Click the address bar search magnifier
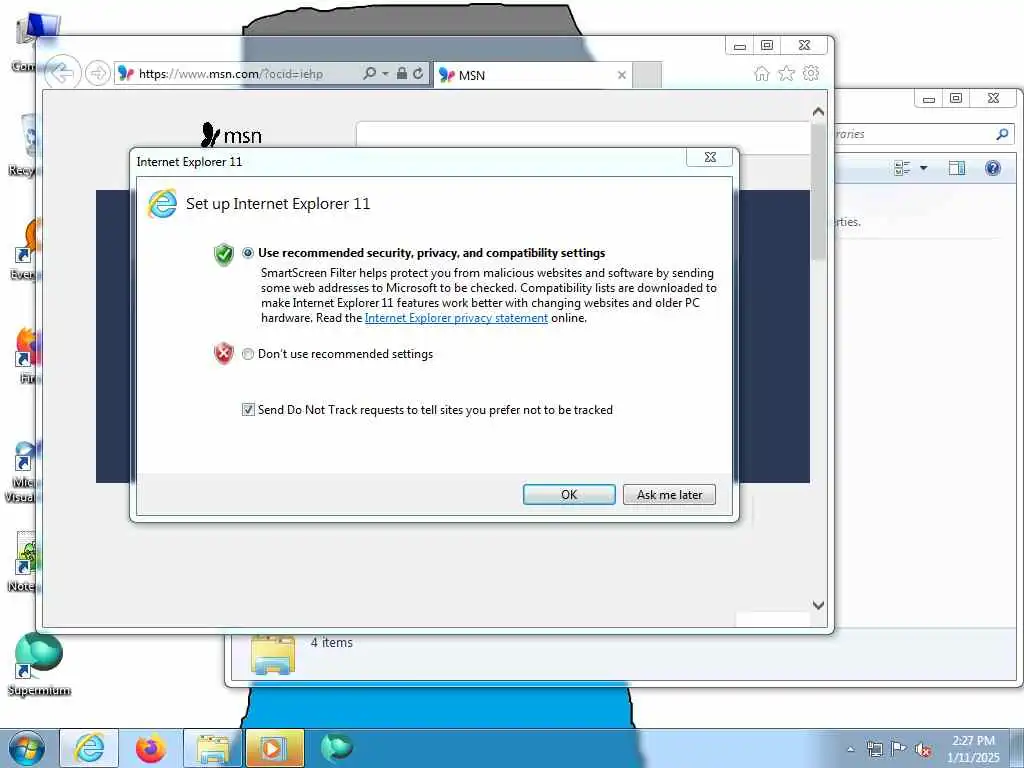1024x768 pixels. pyautogui.click(x=370, y=73)
